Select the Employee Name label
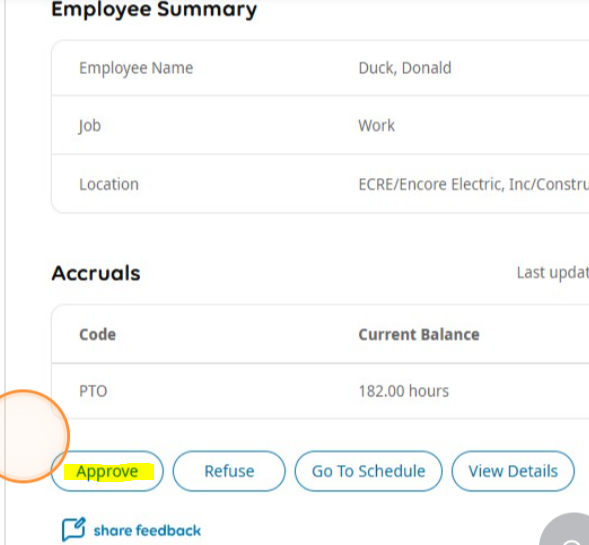Screen dimensions: 589x545 pos(136,68)
